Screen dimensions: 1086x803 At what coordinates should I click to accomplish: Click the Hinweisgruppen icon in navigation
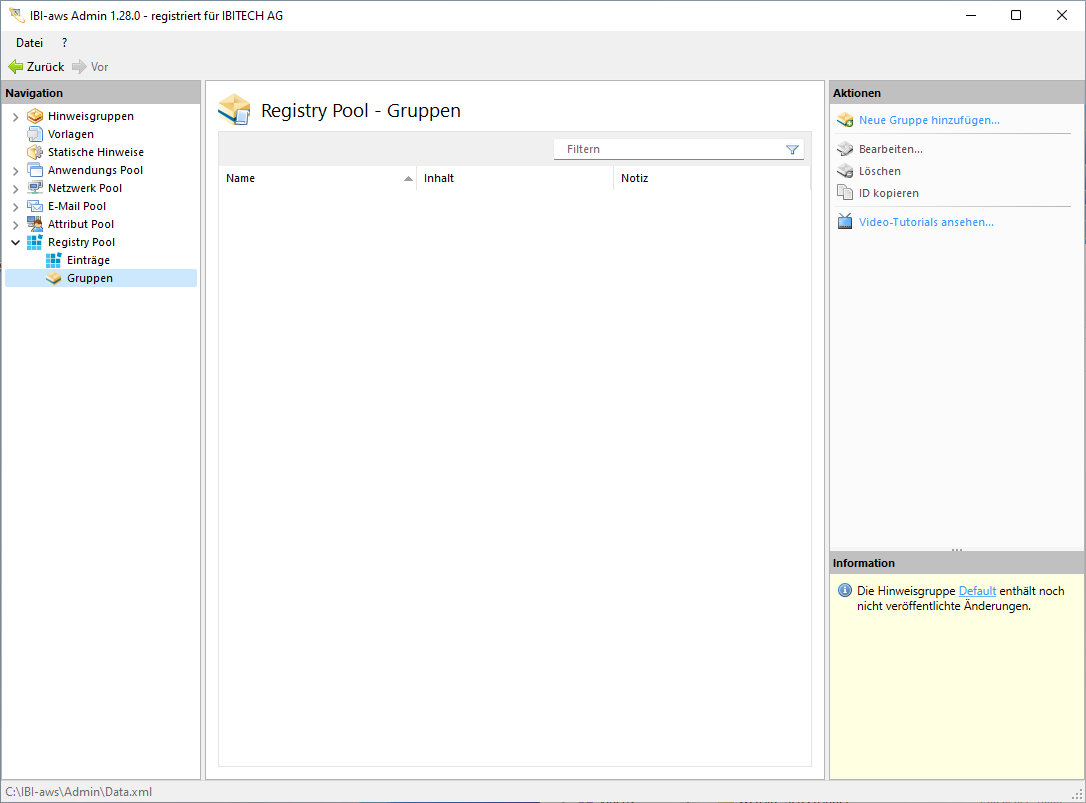click(35, 116)
